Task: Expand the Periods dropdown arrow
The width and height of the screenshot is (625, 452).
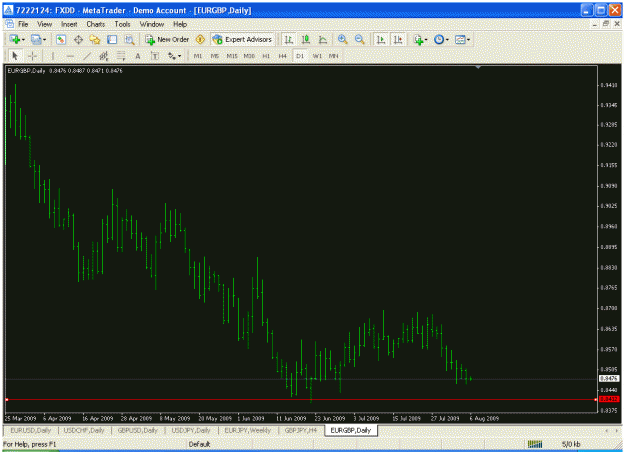Action: coord(447,39)
